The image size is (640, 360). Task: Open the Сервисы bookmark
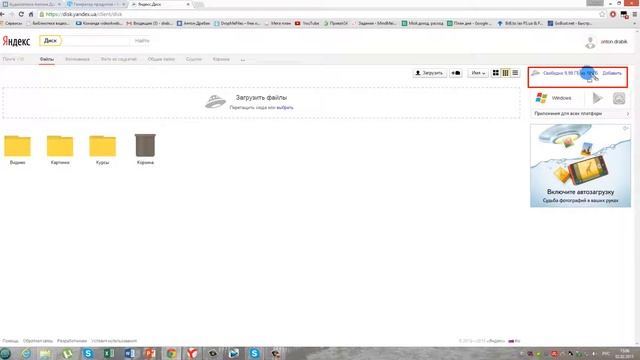click(11, 23)
